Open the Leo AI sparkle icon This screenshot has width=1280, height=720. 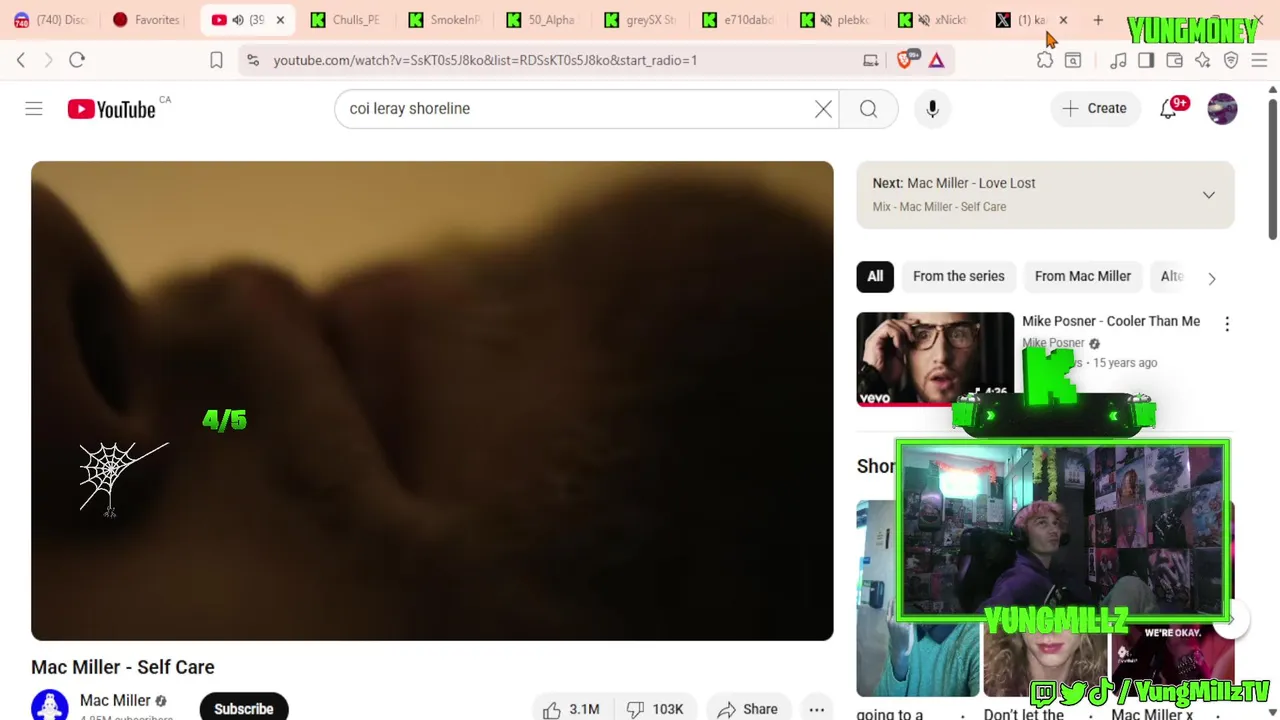click(1203, 60)
